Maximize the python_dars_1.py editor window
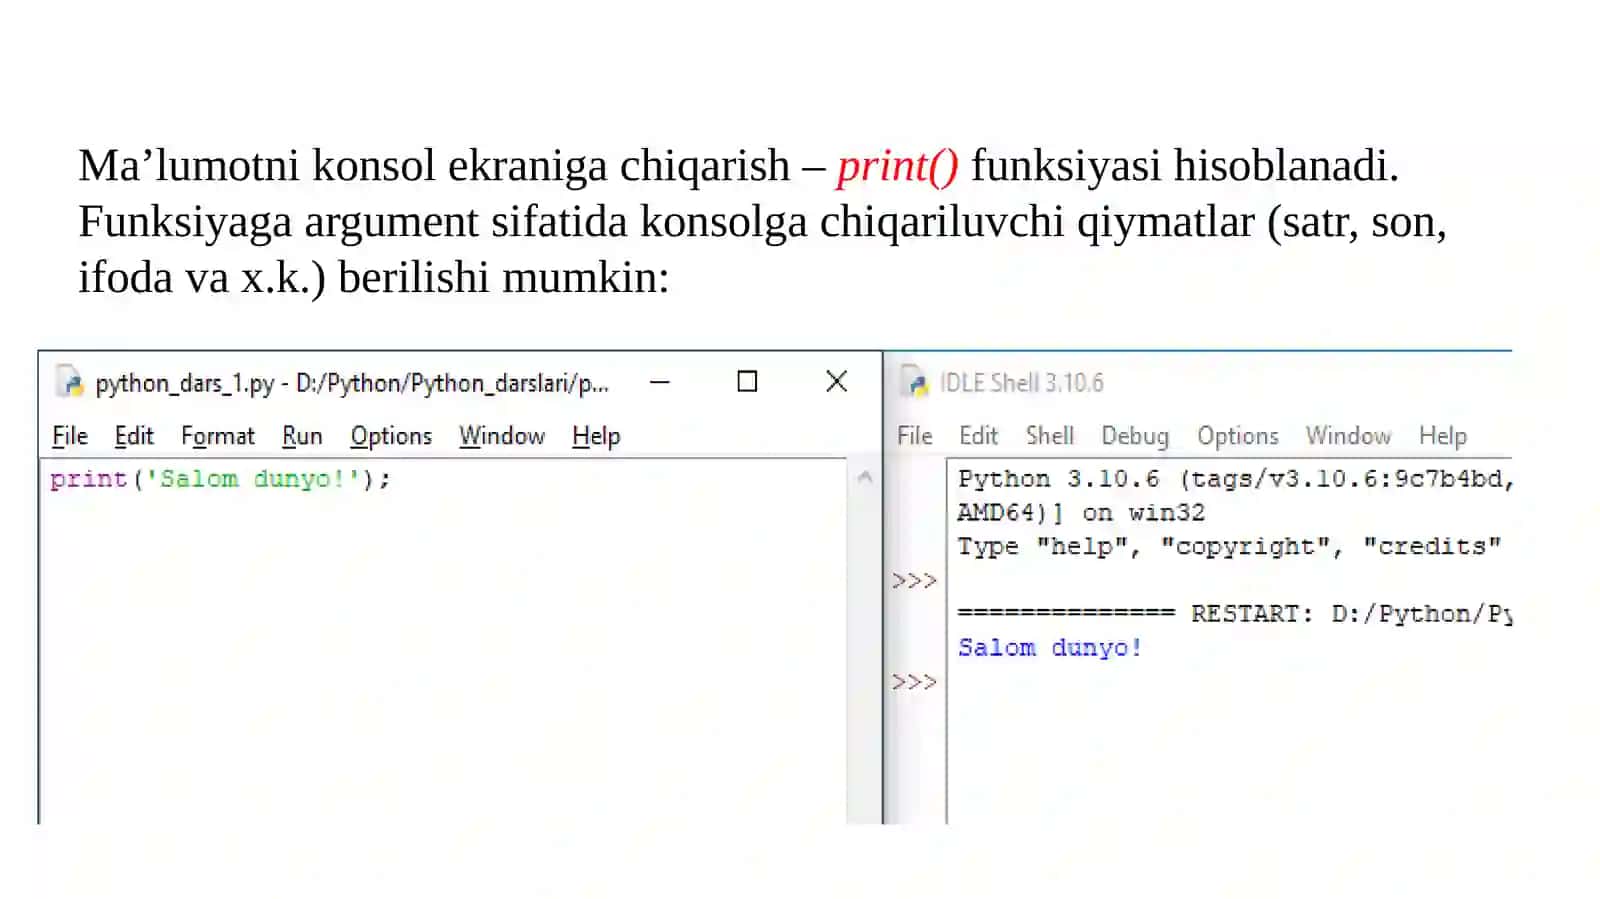 point(747,382)
